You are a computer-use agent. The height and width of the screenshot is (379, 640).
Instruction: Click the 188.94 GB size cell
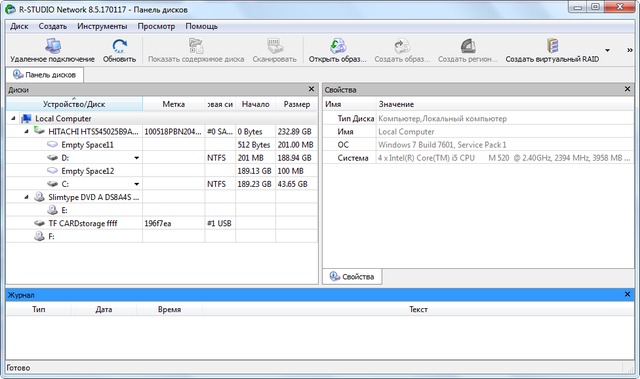coord(295,158)
